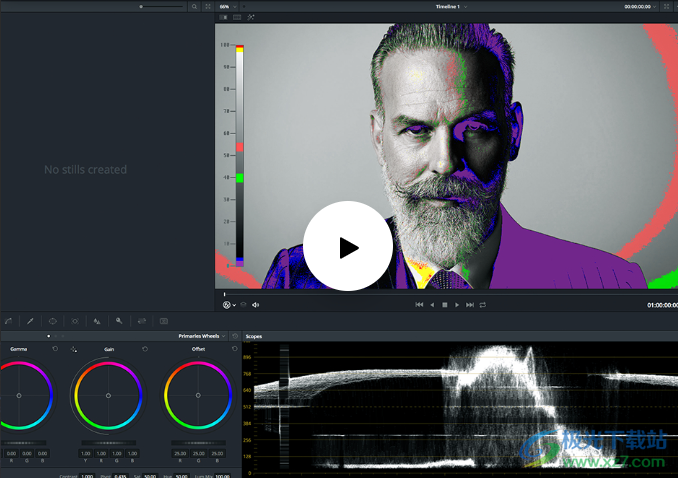
Task: Select the white point picker icon beside Gain
Action: click(74, 349)
